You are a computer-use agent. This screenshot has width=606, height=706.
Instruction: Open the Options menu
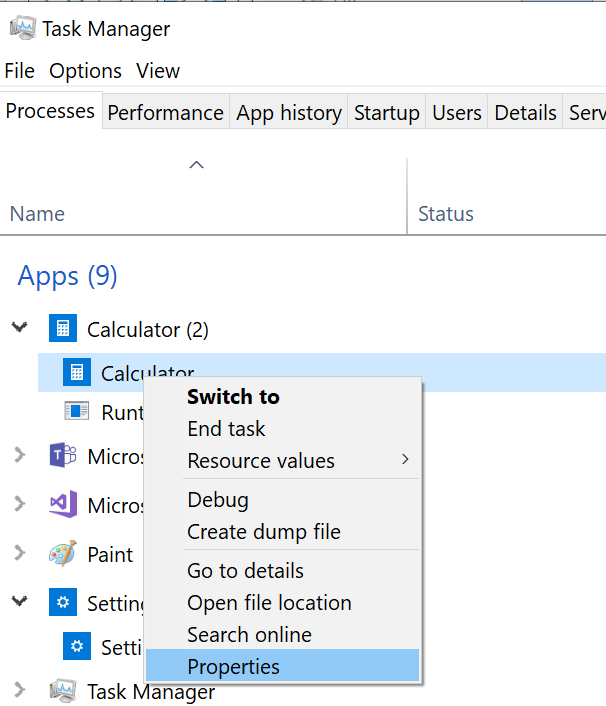pyautogui.click(x=85, y=71)
